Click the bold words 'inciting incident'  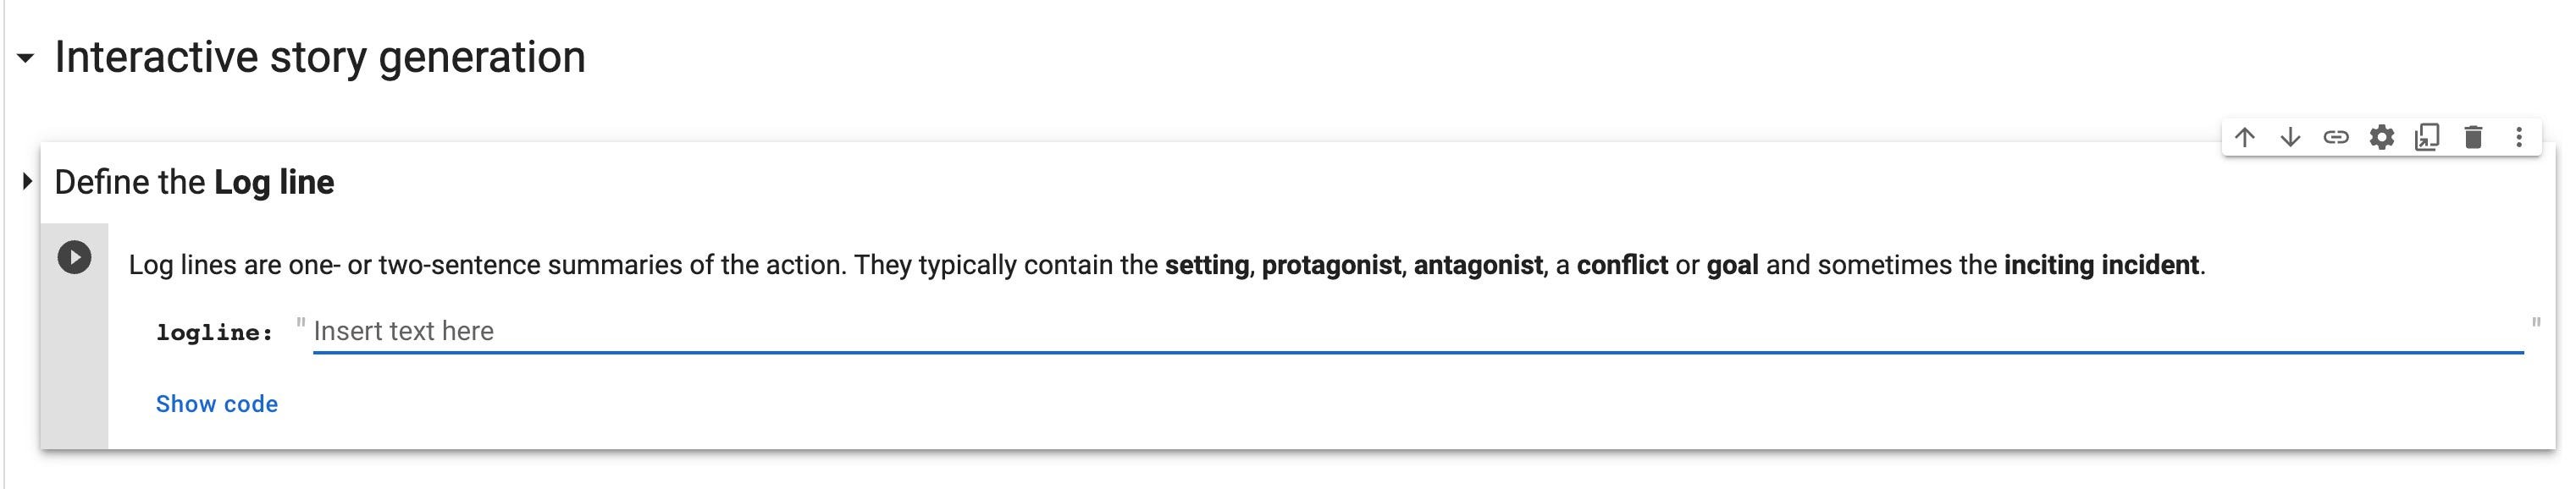pyautogui.click(x=2101, y=265)
